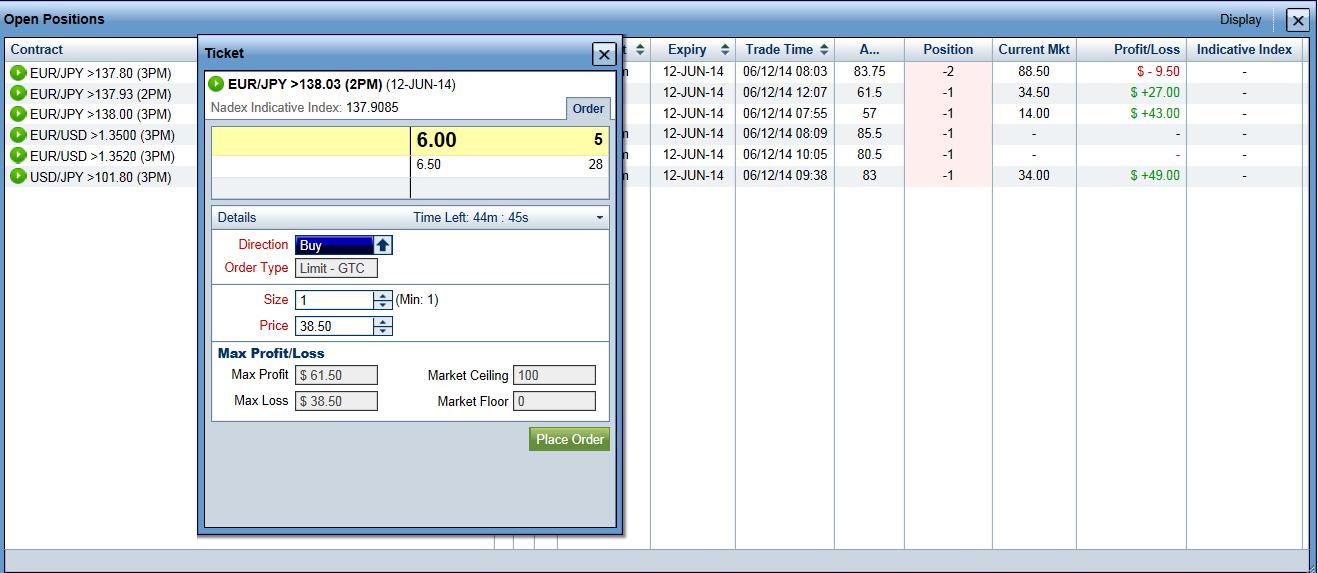Click green arrow icon beside USD/JPY >101.80
Screen dimensions: 1318x573
tap(18, 177)
